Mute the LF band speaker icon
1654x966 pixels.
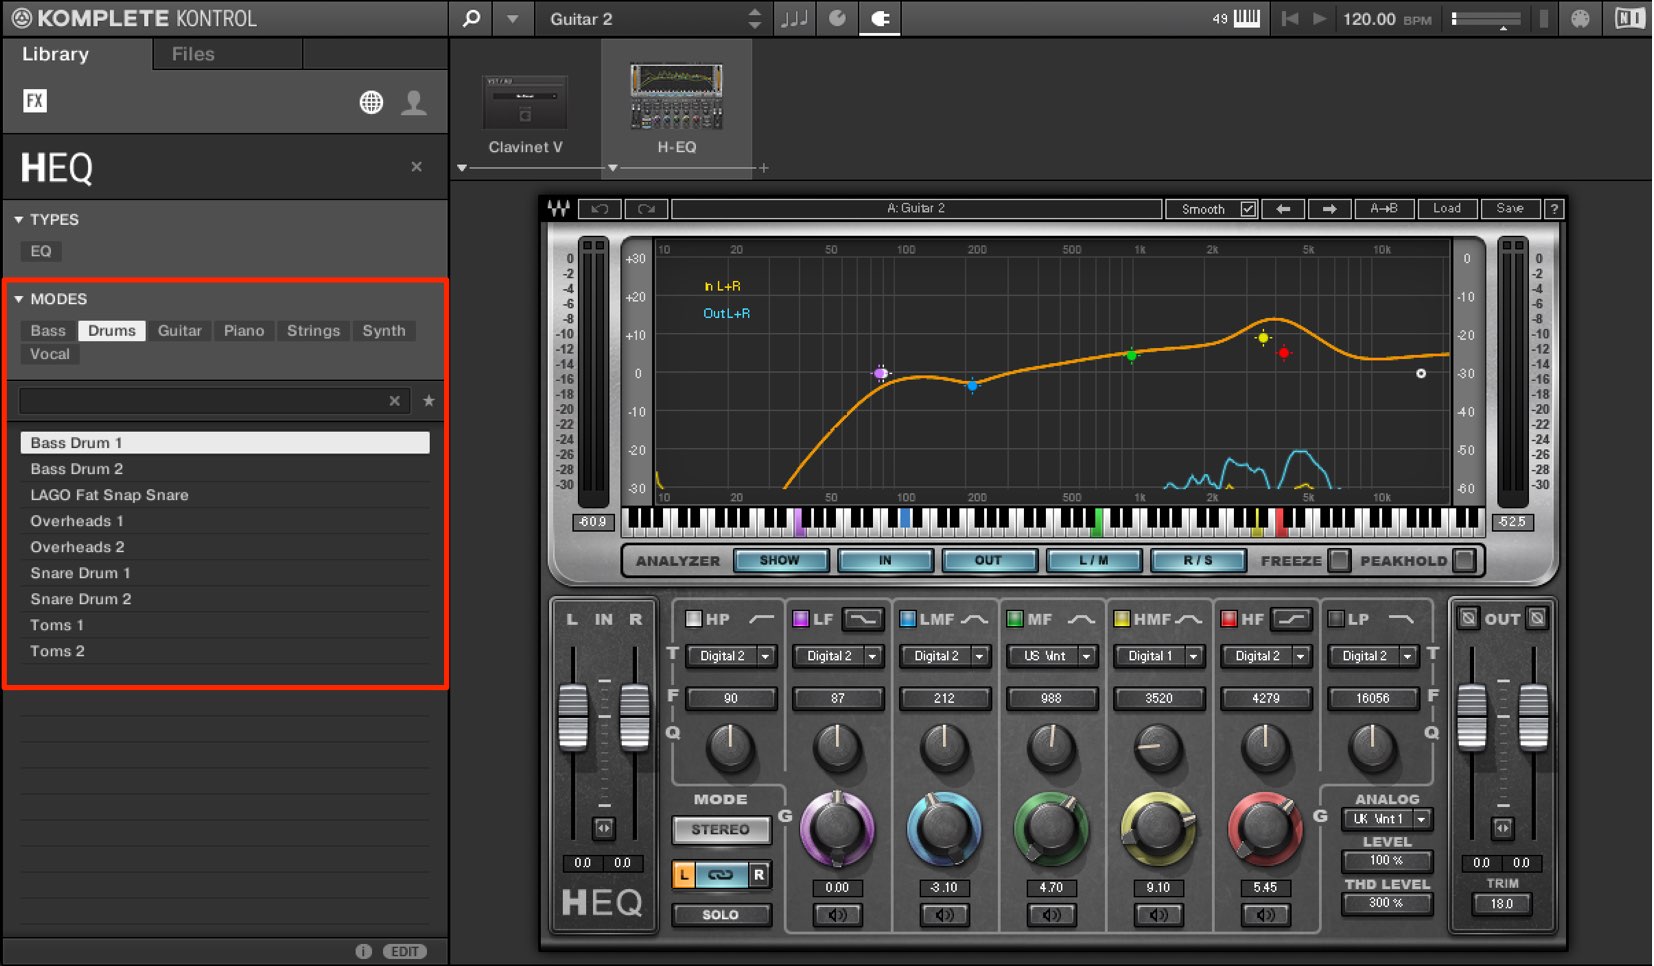(837, 914)
